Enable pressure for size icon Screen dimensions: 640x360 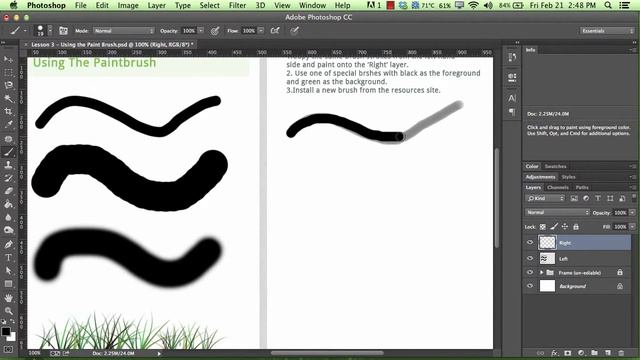click(x=294, y=31)
